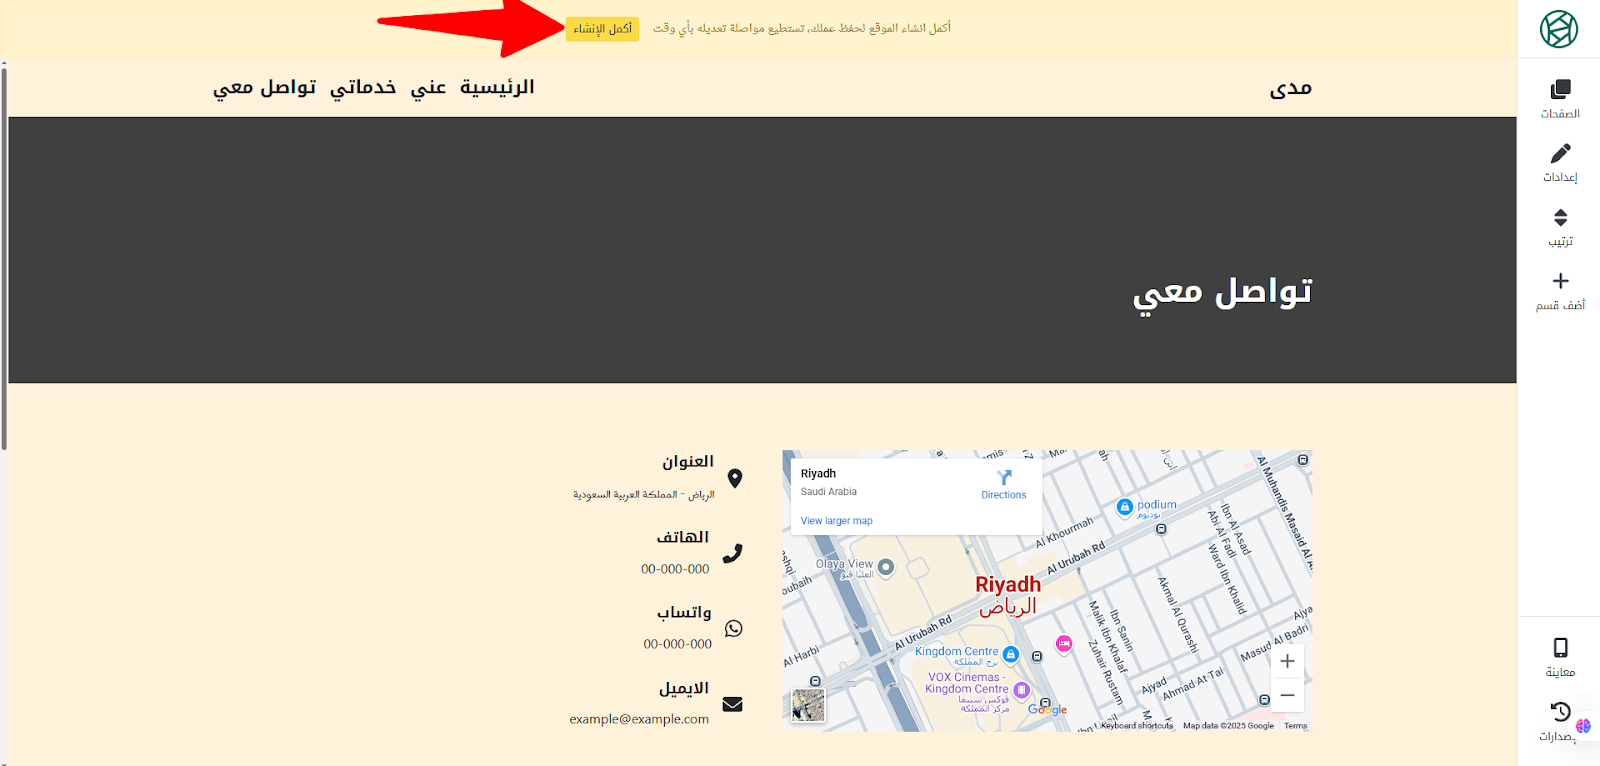Open Settings (إعدادات) pencil icon
Viewport: 1600px width, 766px height.
[x=1560, y=153]
